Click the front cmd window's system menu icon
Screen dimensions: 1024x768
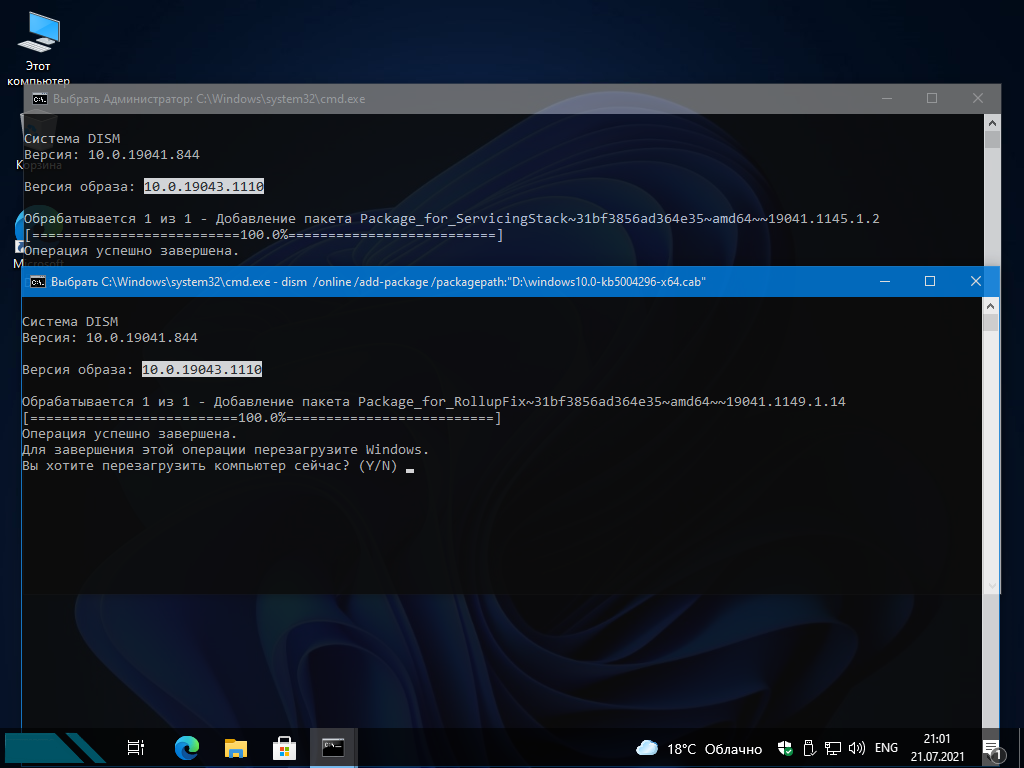(x=37, y=282)
